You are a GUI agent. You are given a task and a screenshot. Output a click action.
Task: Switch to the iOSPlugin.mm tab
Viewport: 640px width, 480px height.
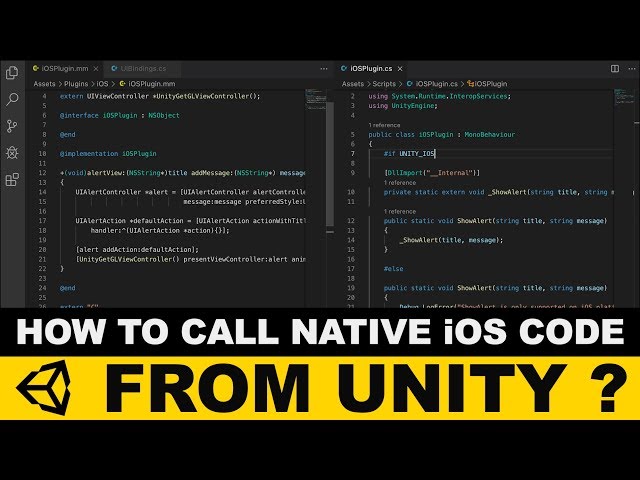coord(65,69)
